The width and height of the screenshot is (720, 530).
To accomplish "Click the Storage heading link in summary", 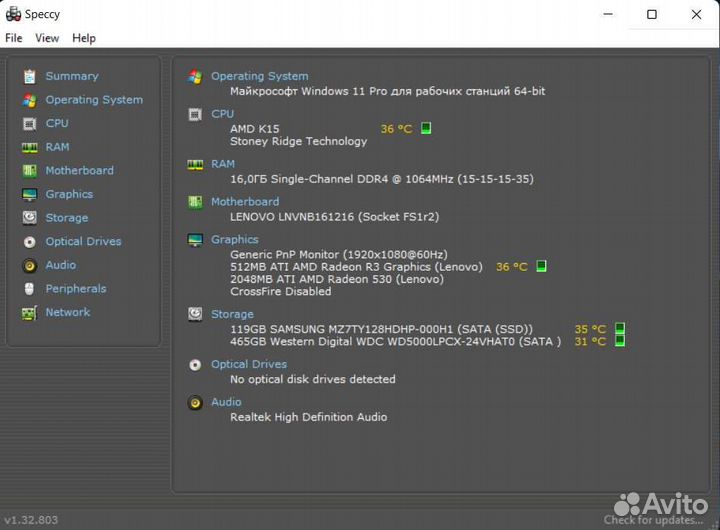I will [232, 314].
